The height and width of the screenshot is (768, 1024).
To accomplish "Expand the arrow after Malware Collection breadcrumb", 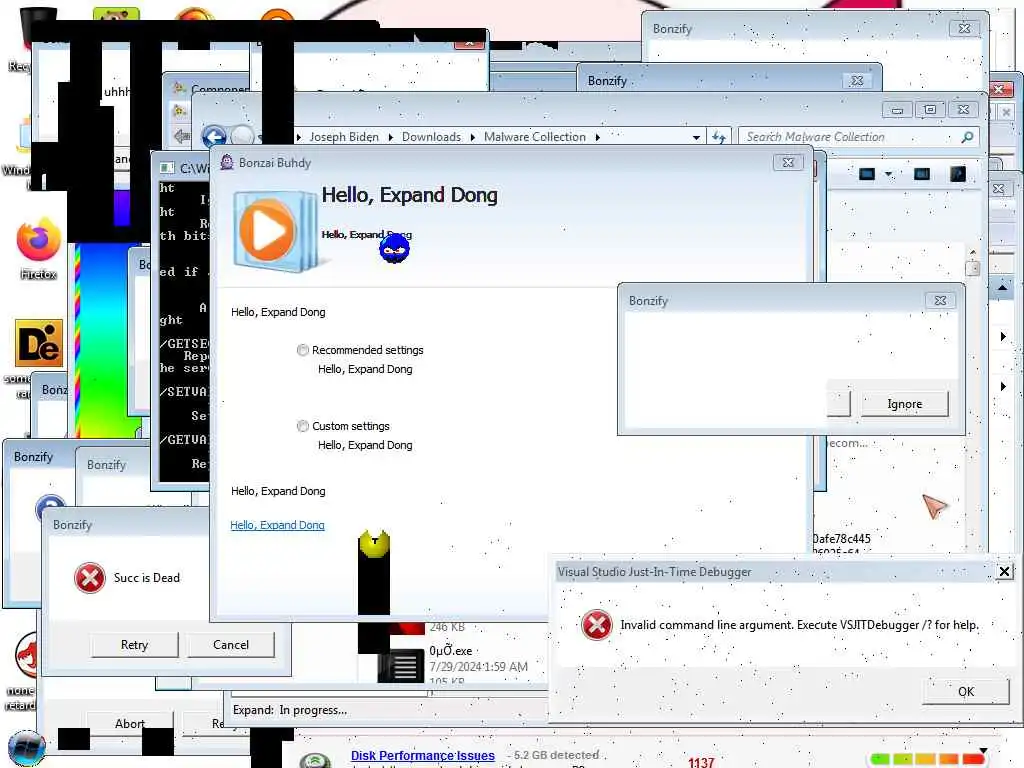I will tap(597, 137).
